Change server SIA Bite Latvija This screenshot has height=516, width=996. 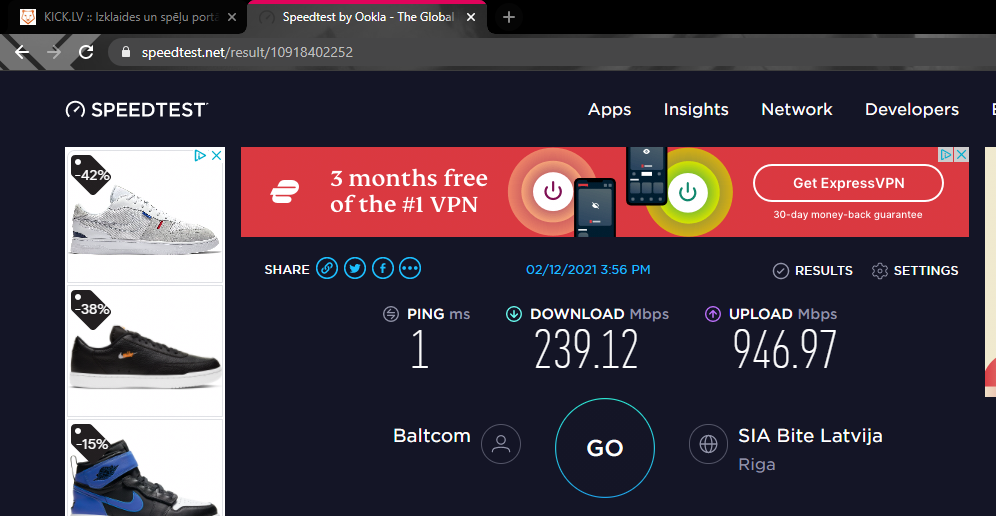coord(810,436)
